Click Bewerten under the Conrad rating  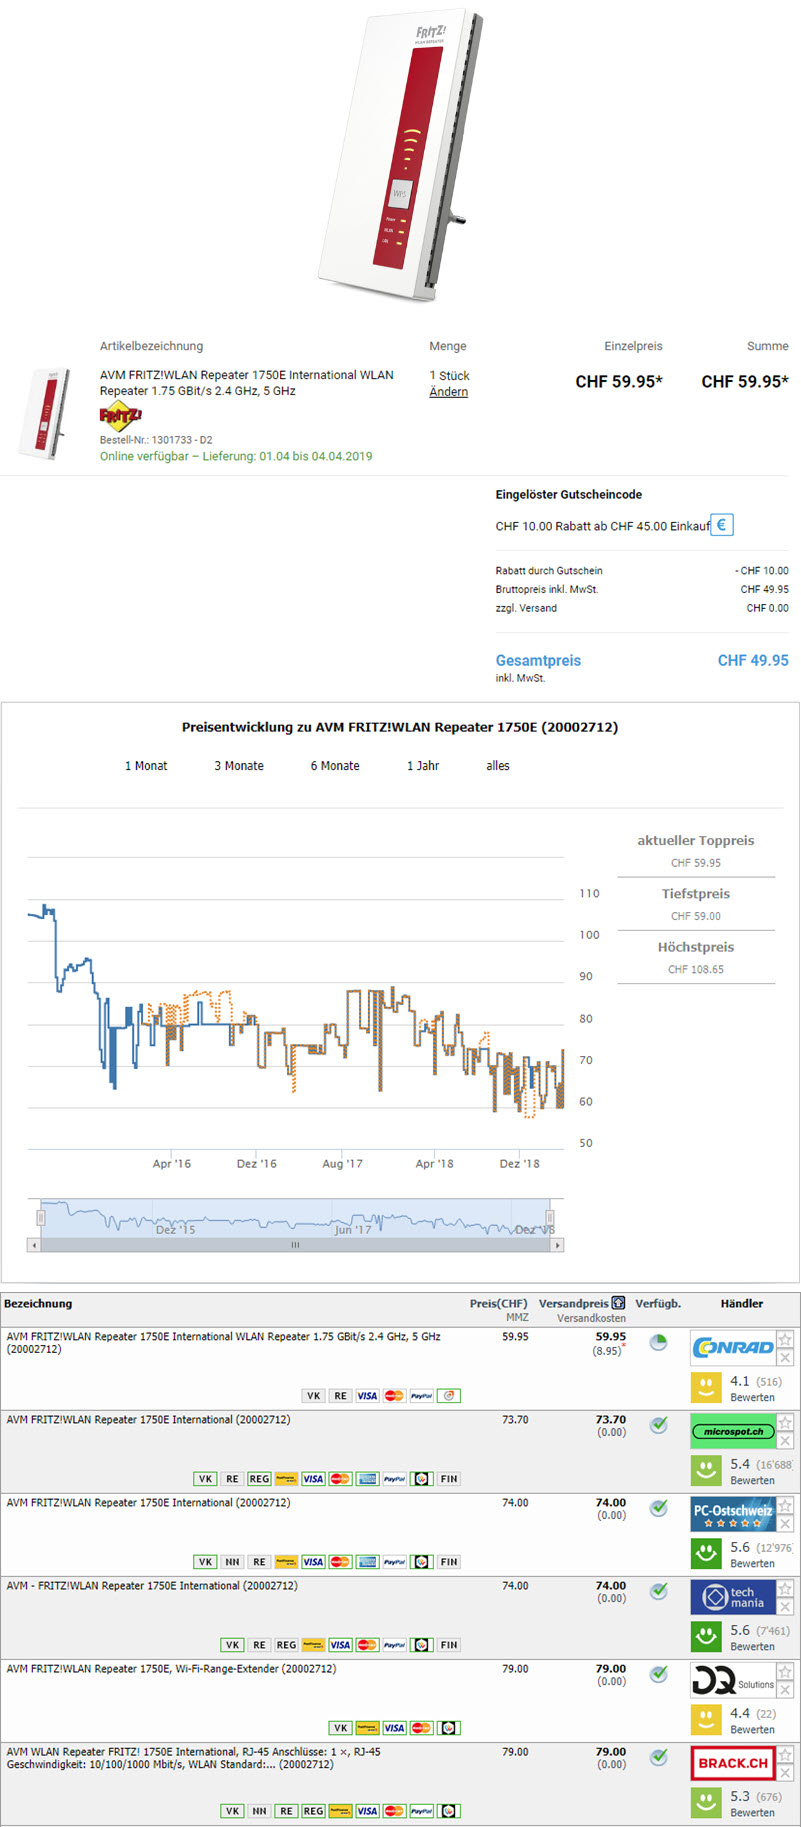point(752,1398)
